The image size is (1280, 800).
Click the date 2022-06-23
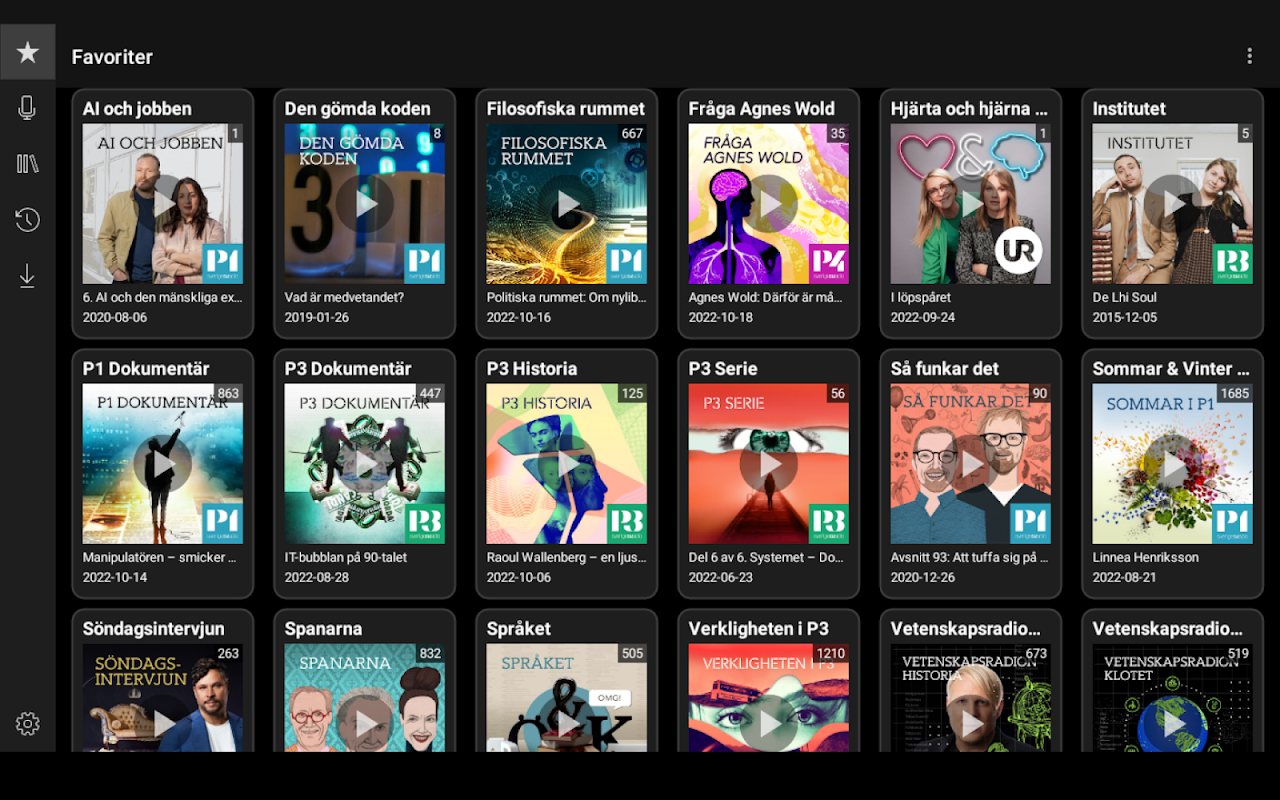(721, 577)
